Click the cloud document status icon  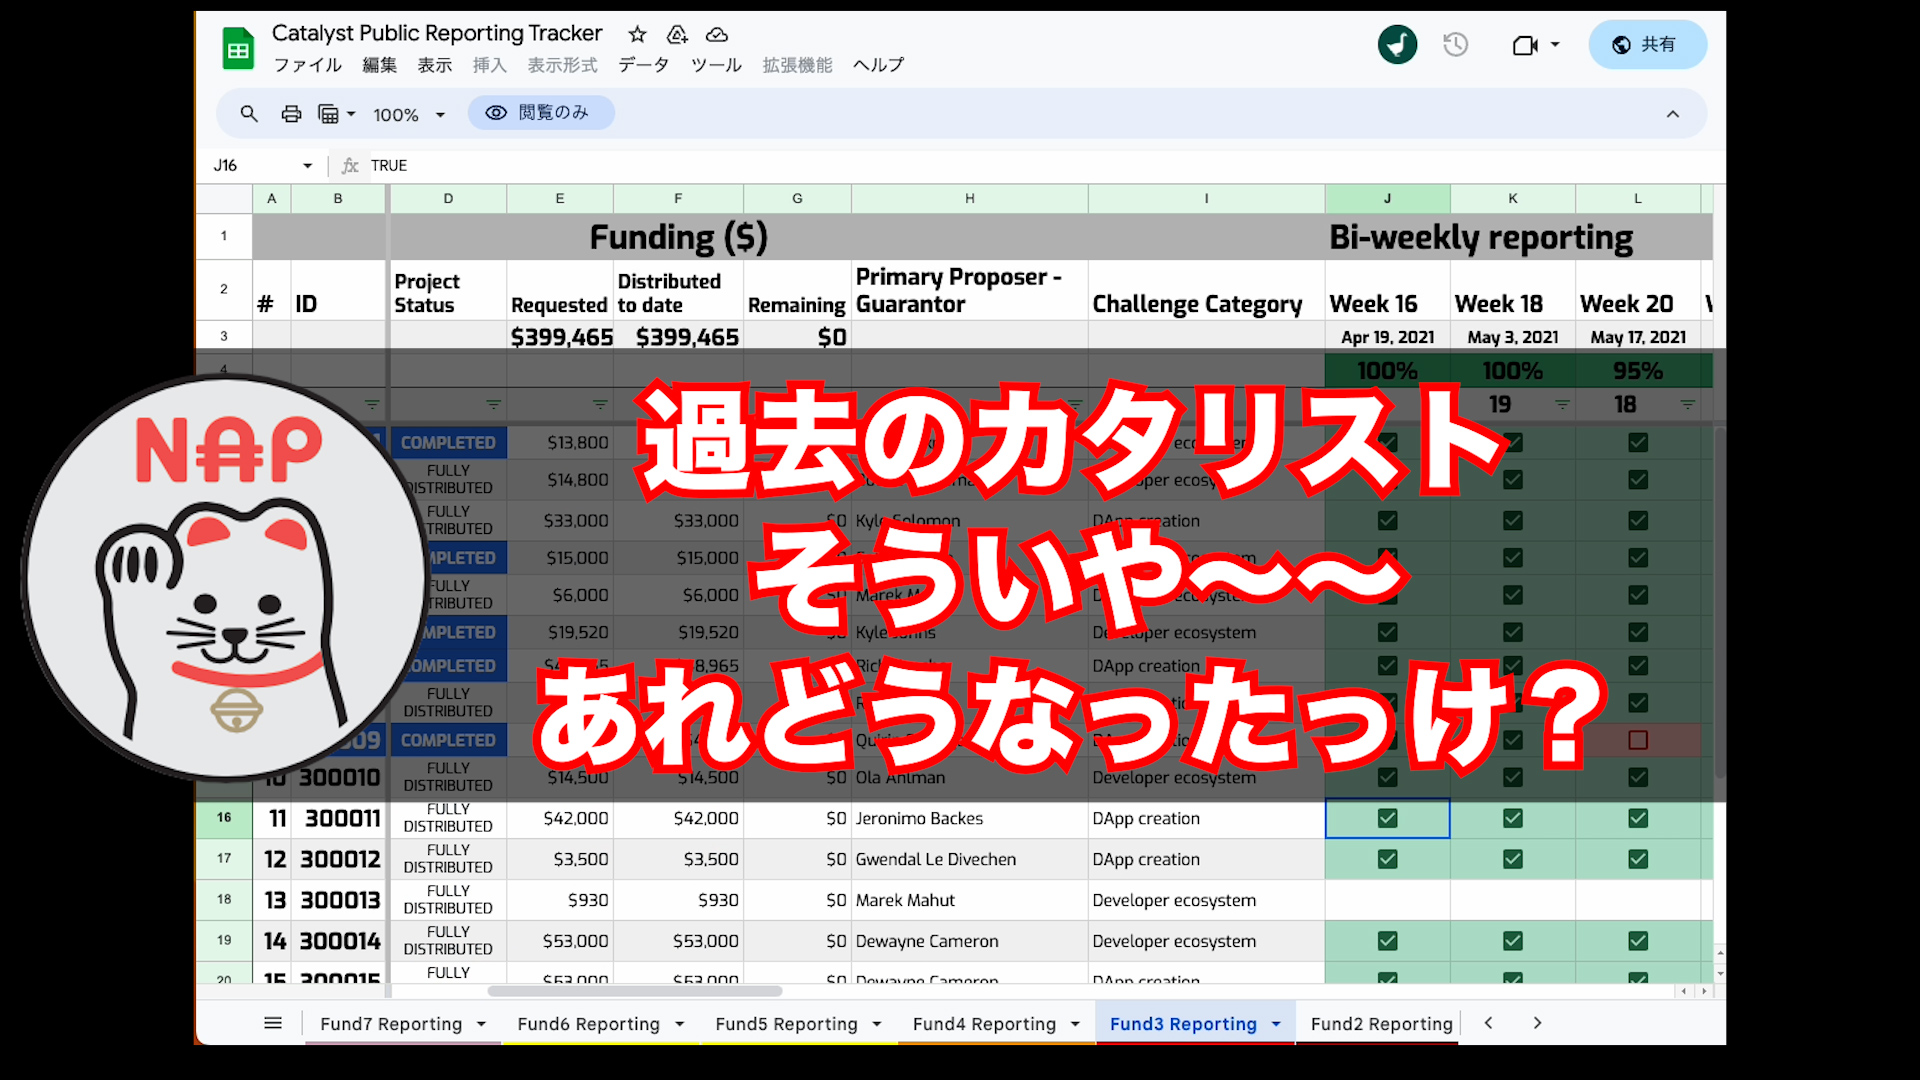[x=717, y=35]
